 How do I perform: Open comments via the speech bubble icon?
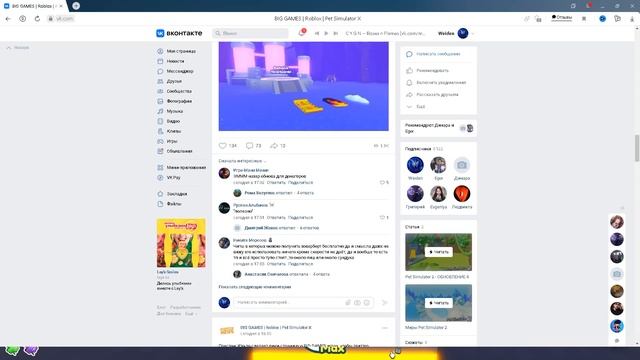249,145
